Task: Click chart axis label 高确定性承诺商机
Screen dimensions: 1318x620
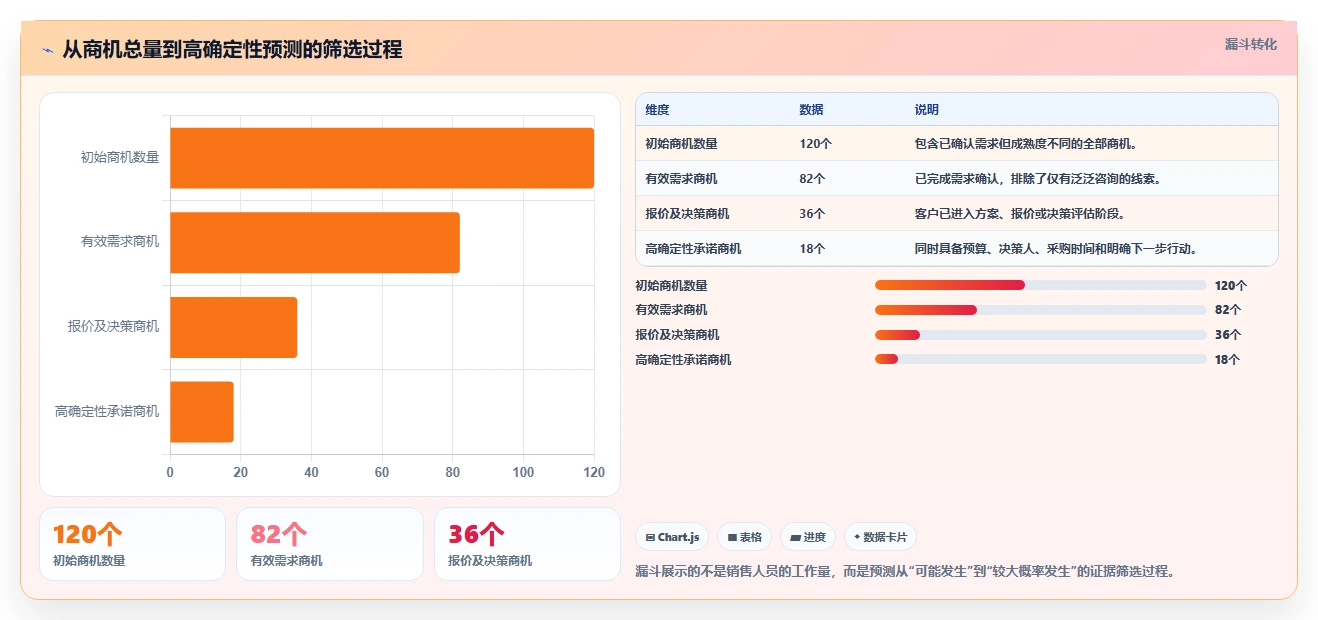Action: coord(107,411)
